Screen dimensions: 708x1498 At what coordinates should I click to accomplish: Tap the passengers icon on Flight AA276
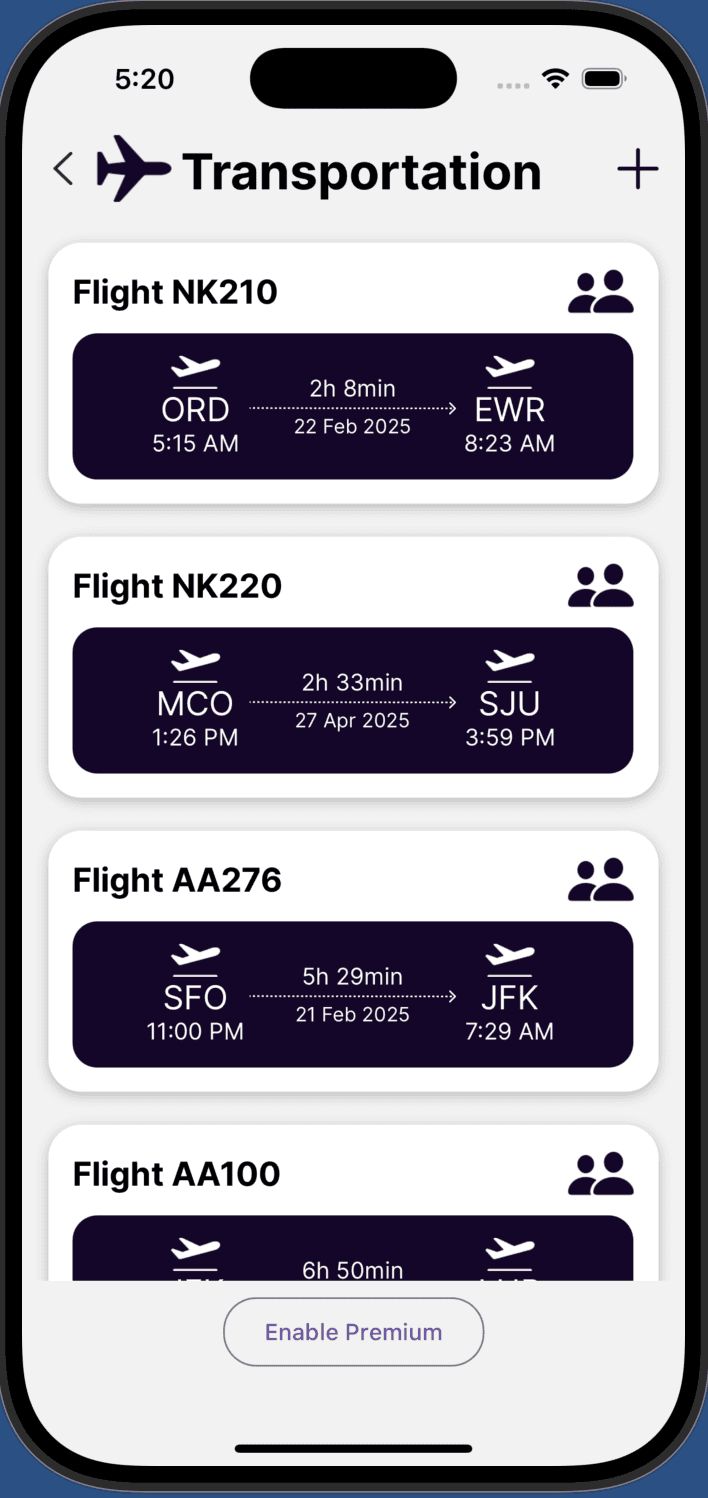(600, 879)
